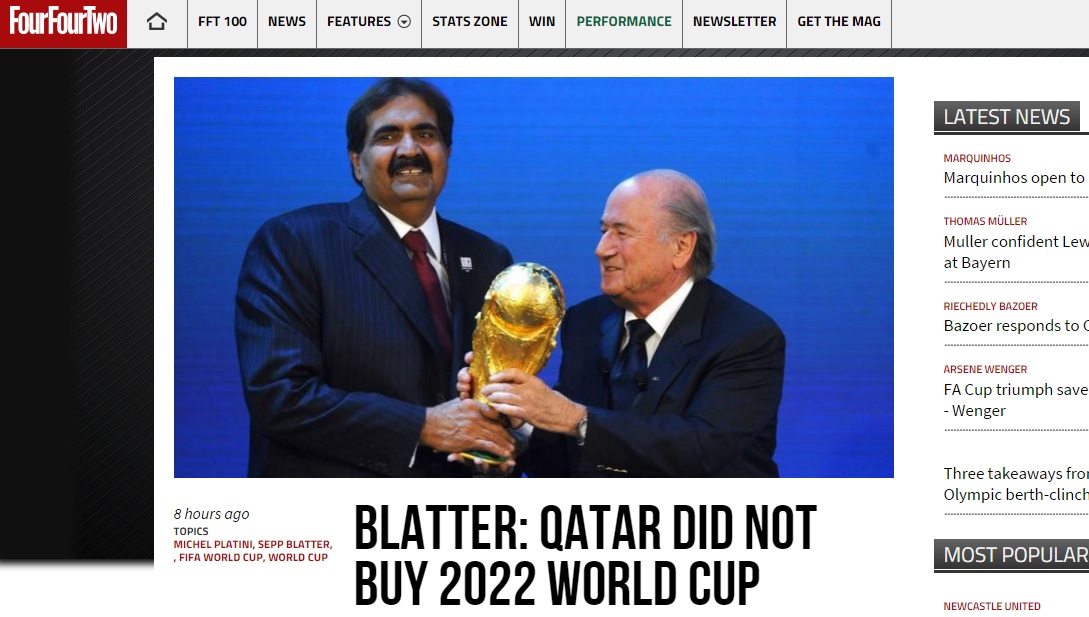This screenshot has width=1089, height=617.
Task: Go to the Performance section
Action: (x=624, y=22)
